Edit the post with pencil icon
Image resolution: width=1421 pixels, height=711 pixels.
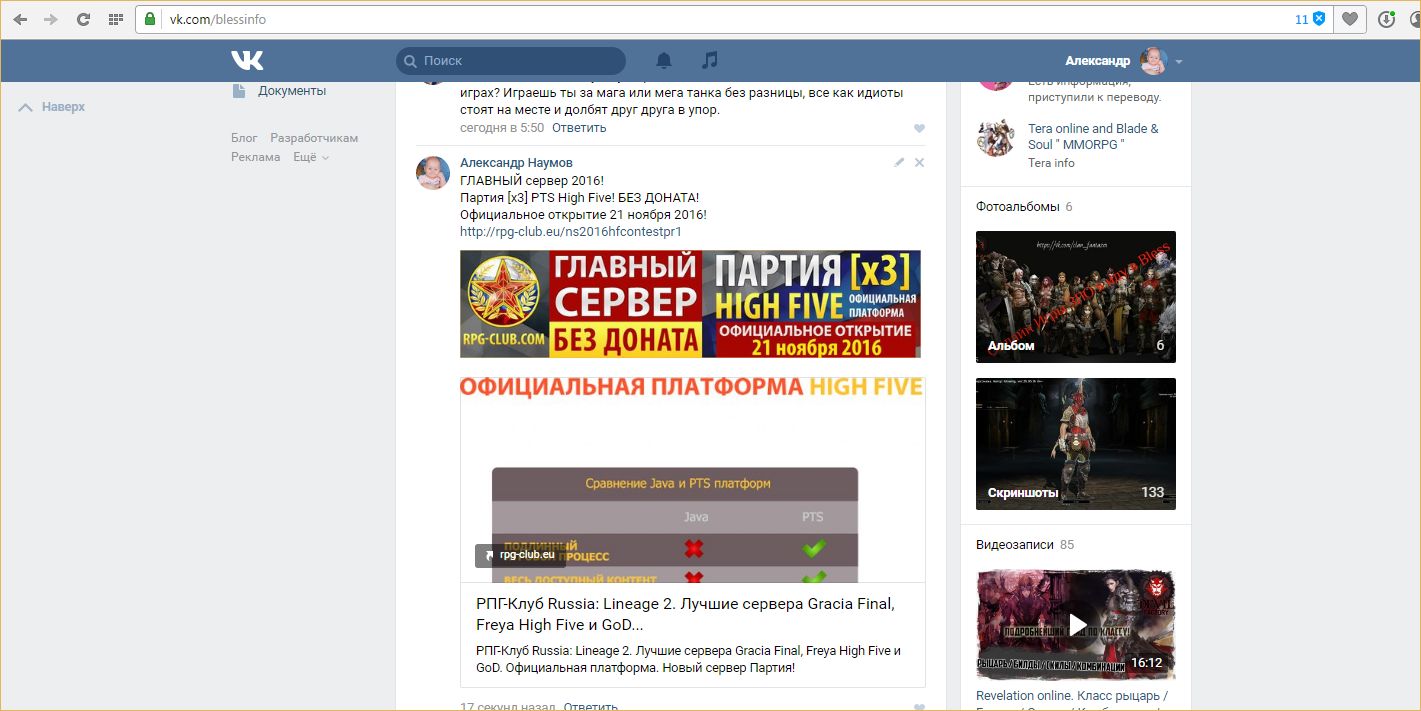899,162
